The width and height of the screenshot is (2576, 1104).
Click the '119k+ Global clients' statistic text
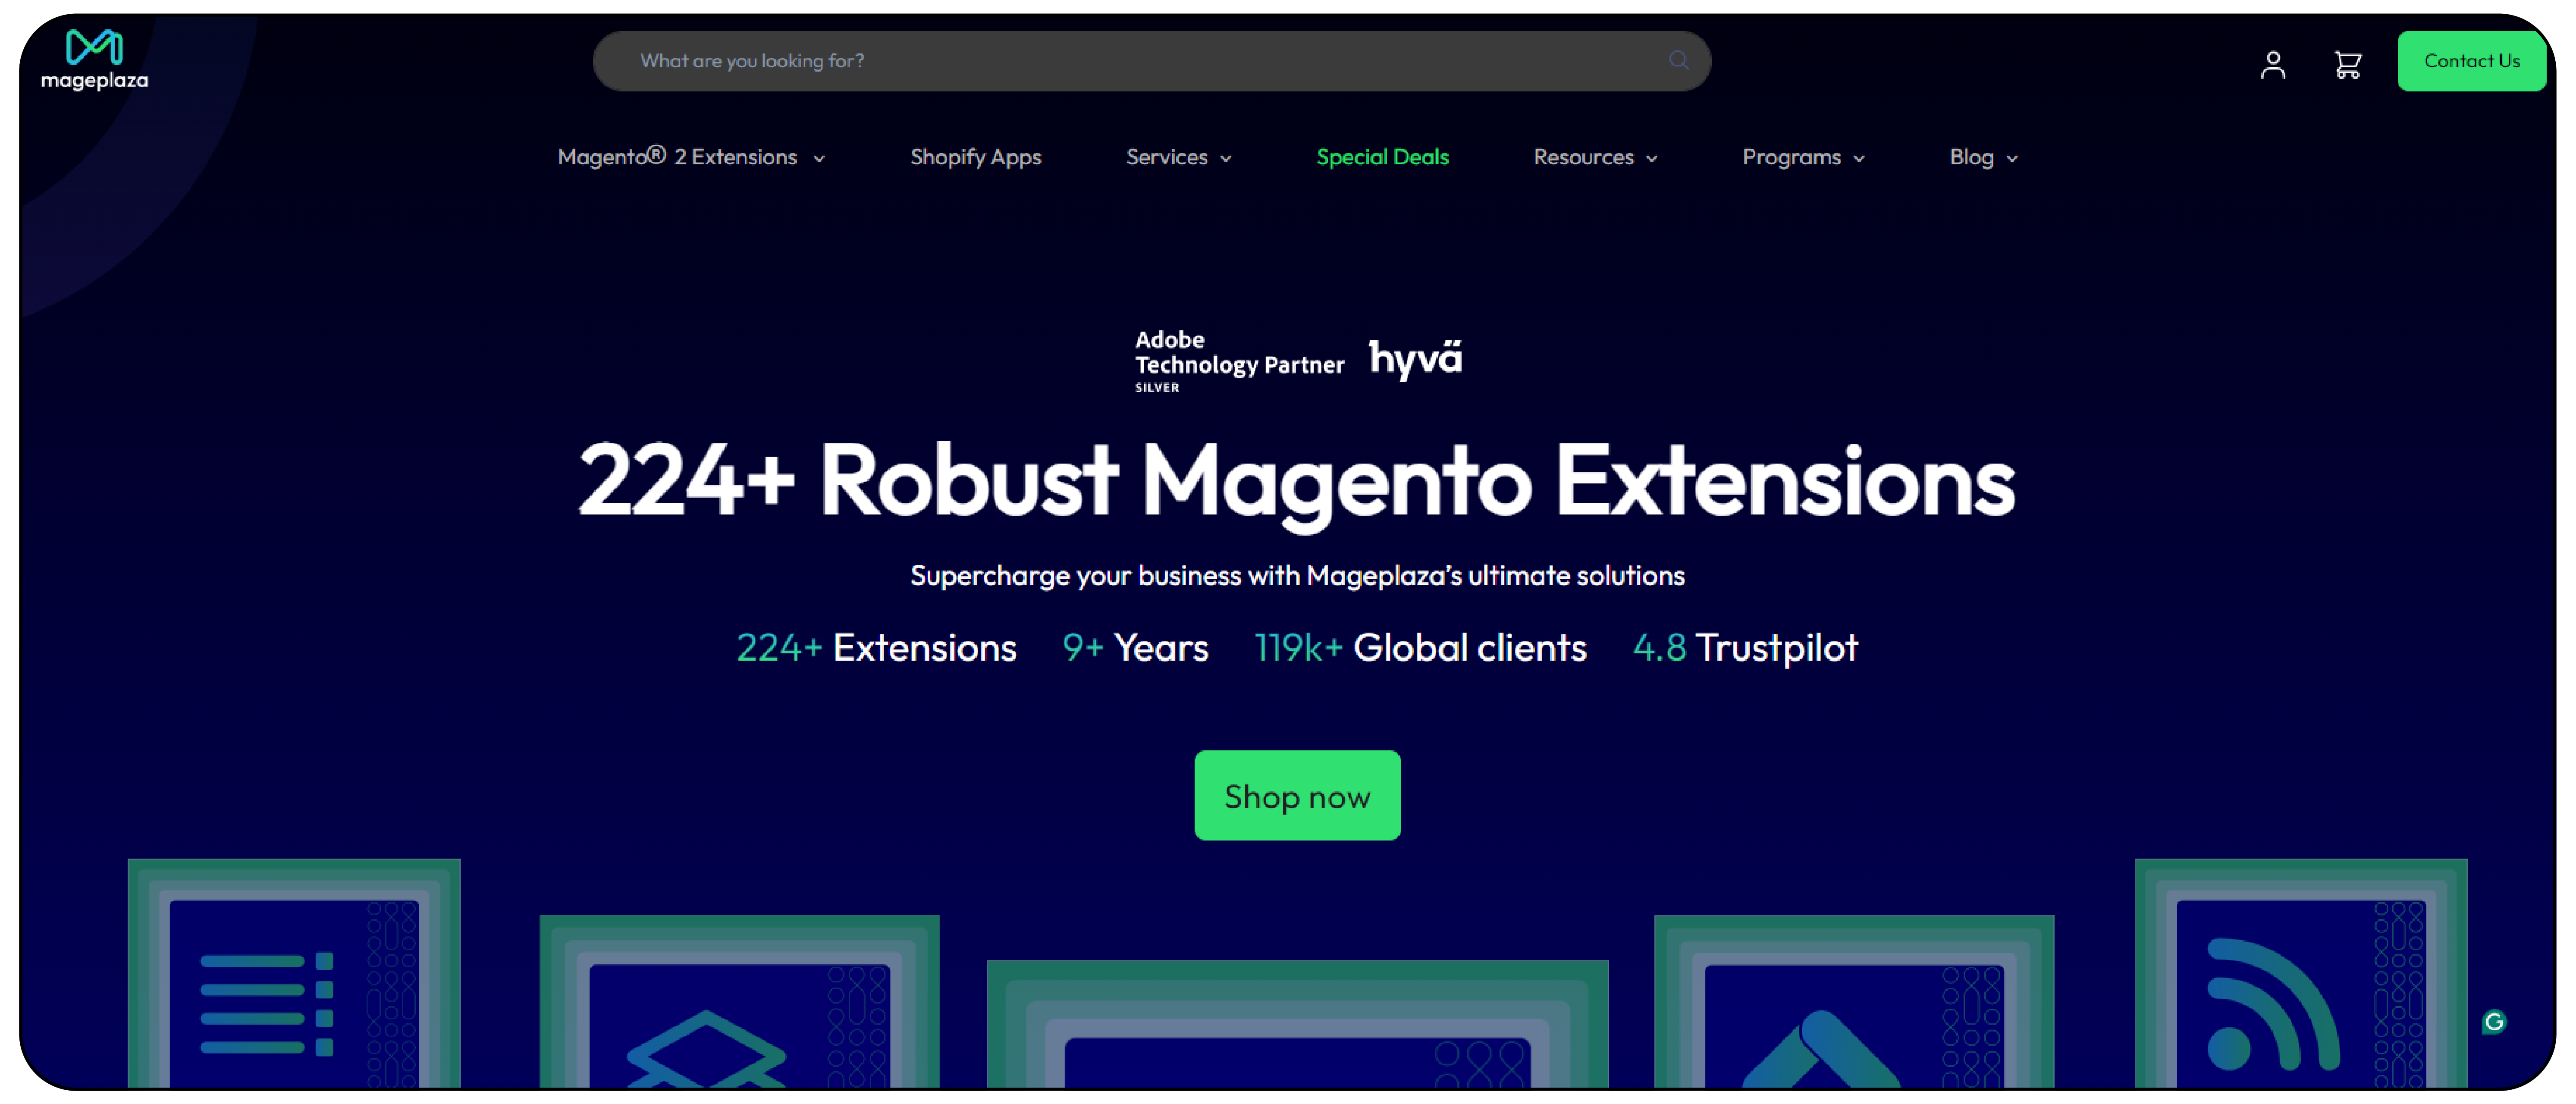click(1420, 648)
